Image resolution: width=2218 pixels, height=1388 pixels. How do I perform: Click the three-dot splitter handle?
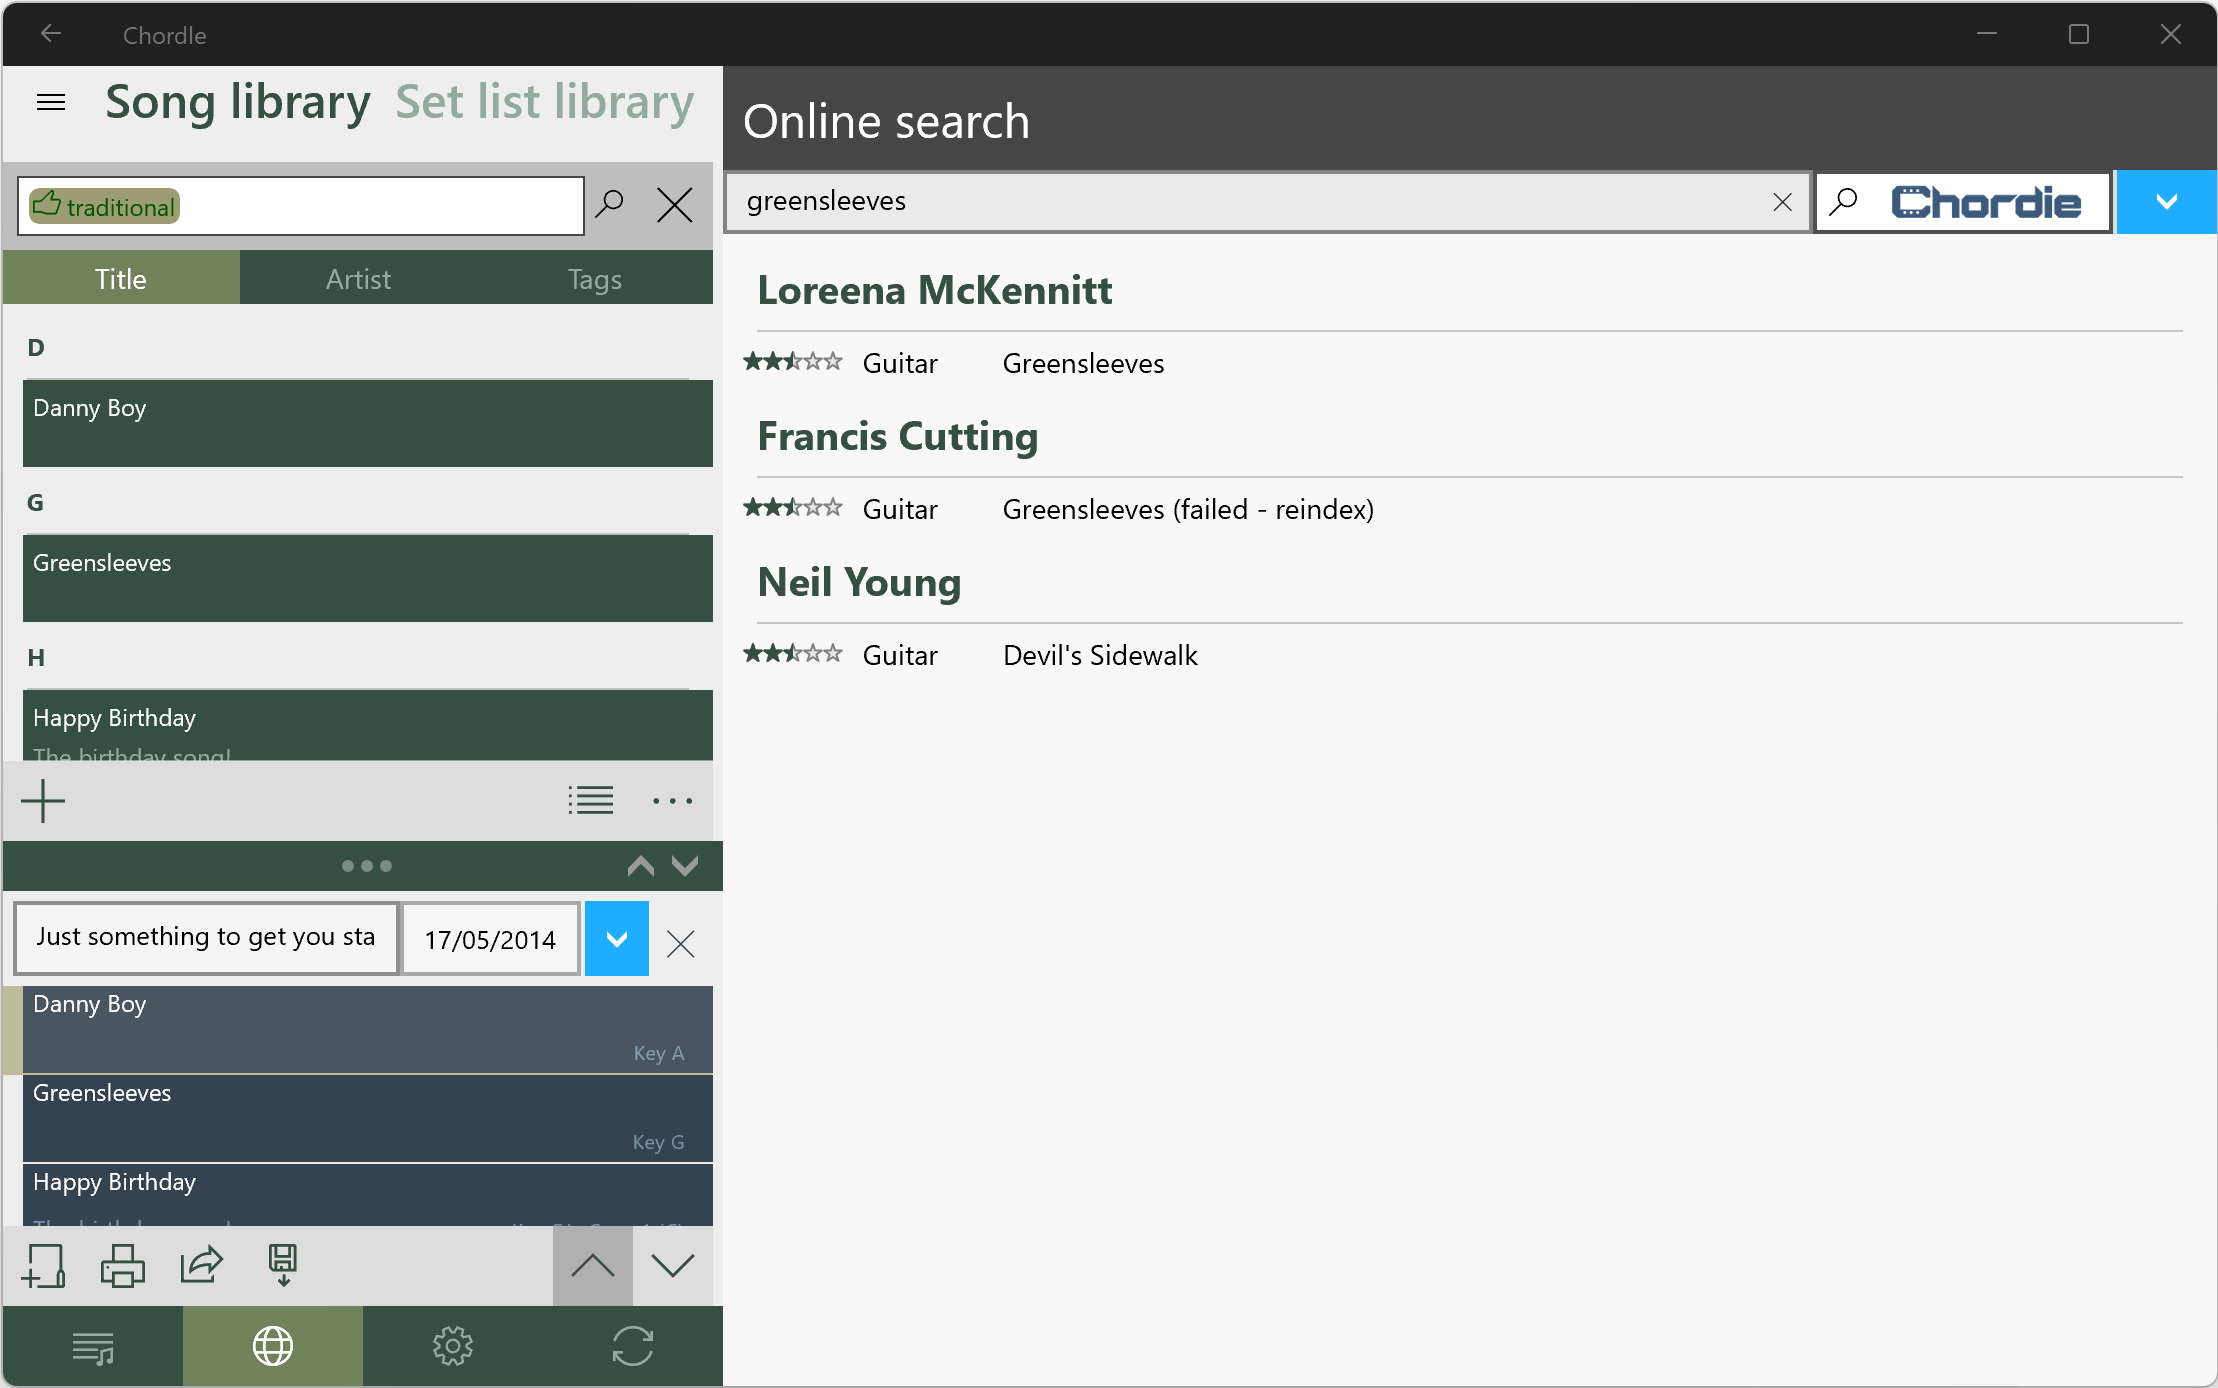[x=366, y=866]
